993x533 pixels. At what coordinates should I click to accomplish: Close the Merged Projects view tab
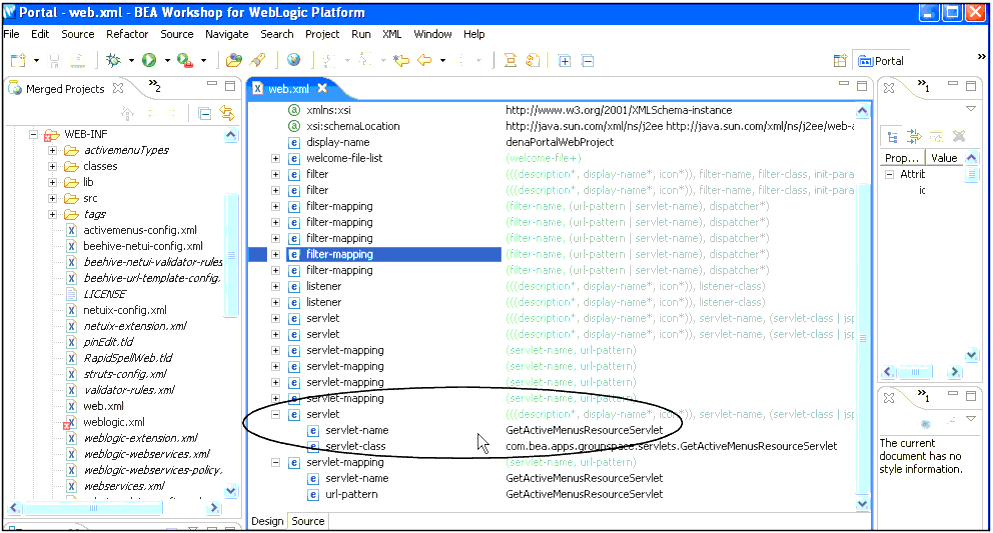point(118,89)
